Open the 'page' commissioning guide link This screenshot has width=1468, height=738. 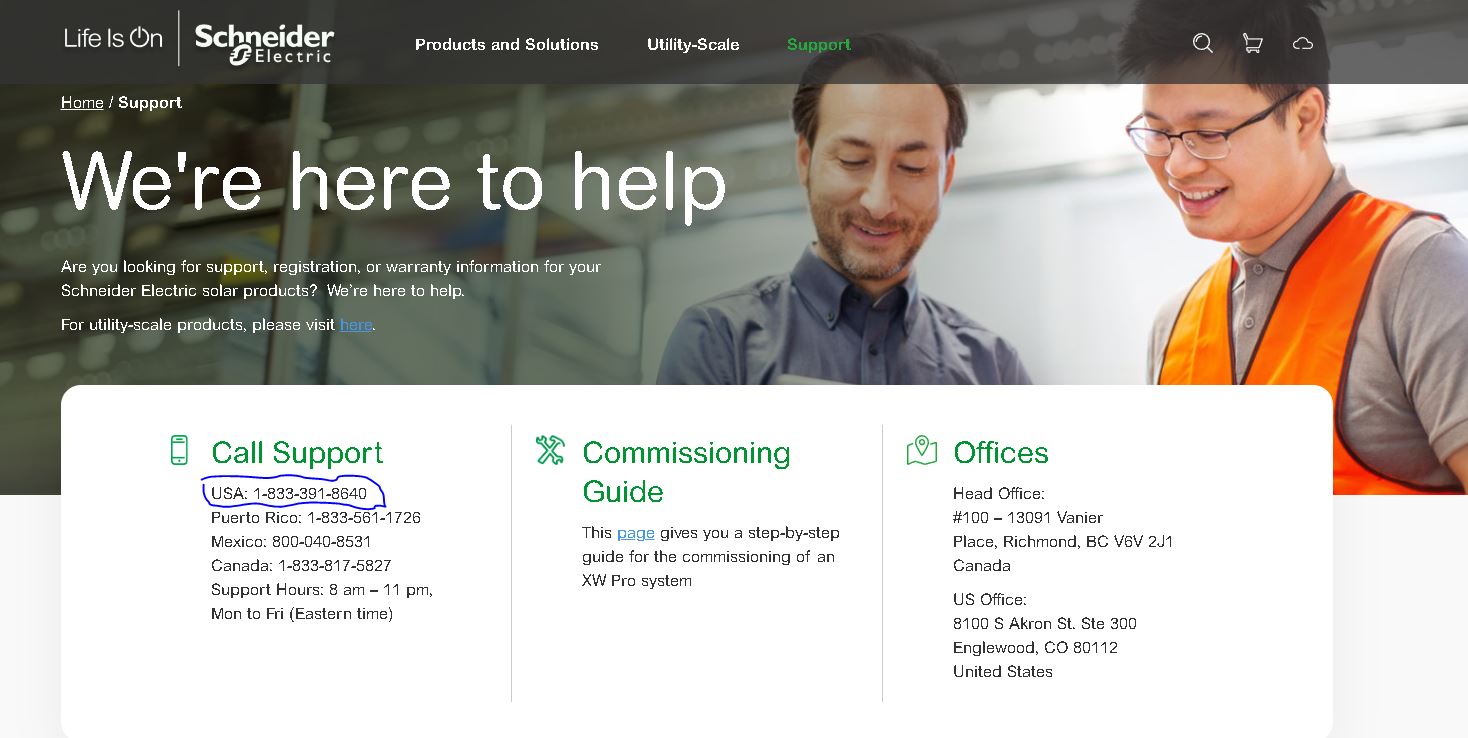coord(636,532)
